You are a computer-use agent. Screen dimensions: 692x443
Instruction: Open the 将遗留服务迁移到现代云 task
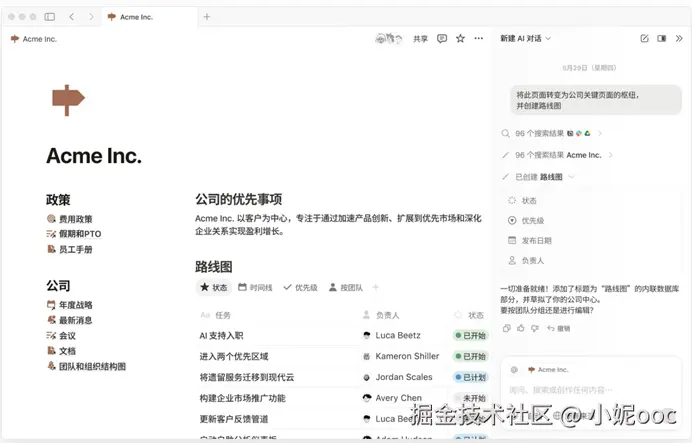pos(247,377)
